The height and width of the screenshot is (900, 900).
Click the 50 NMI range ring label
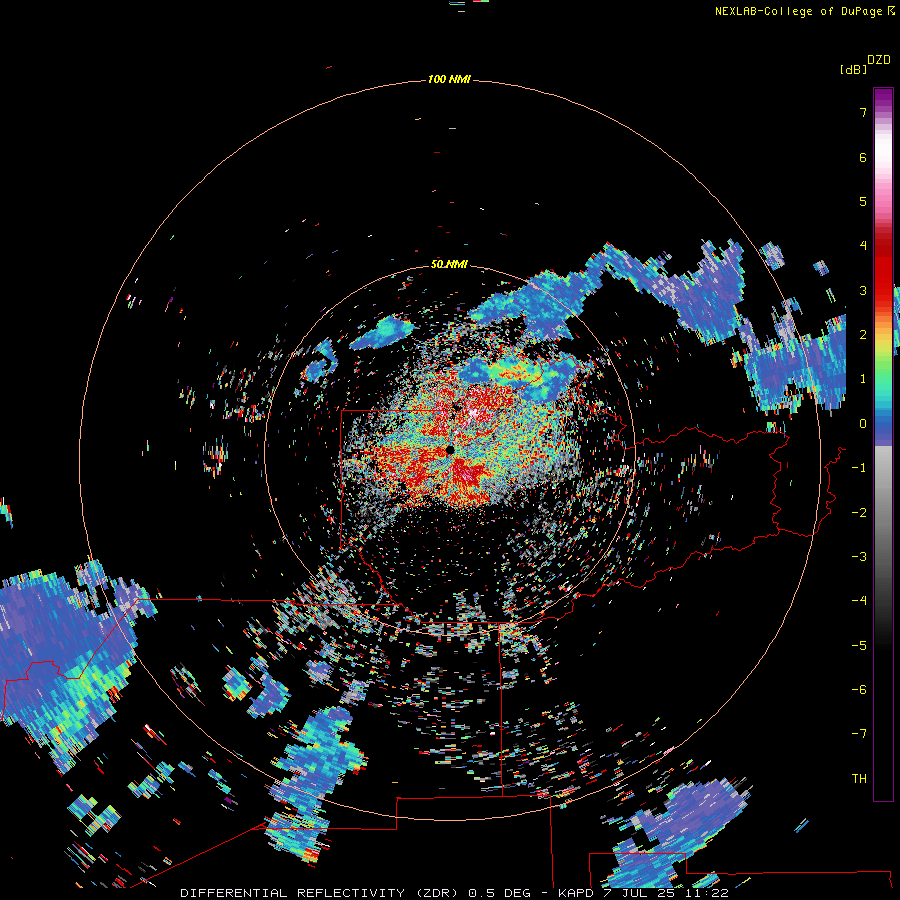tap(449, 264)
